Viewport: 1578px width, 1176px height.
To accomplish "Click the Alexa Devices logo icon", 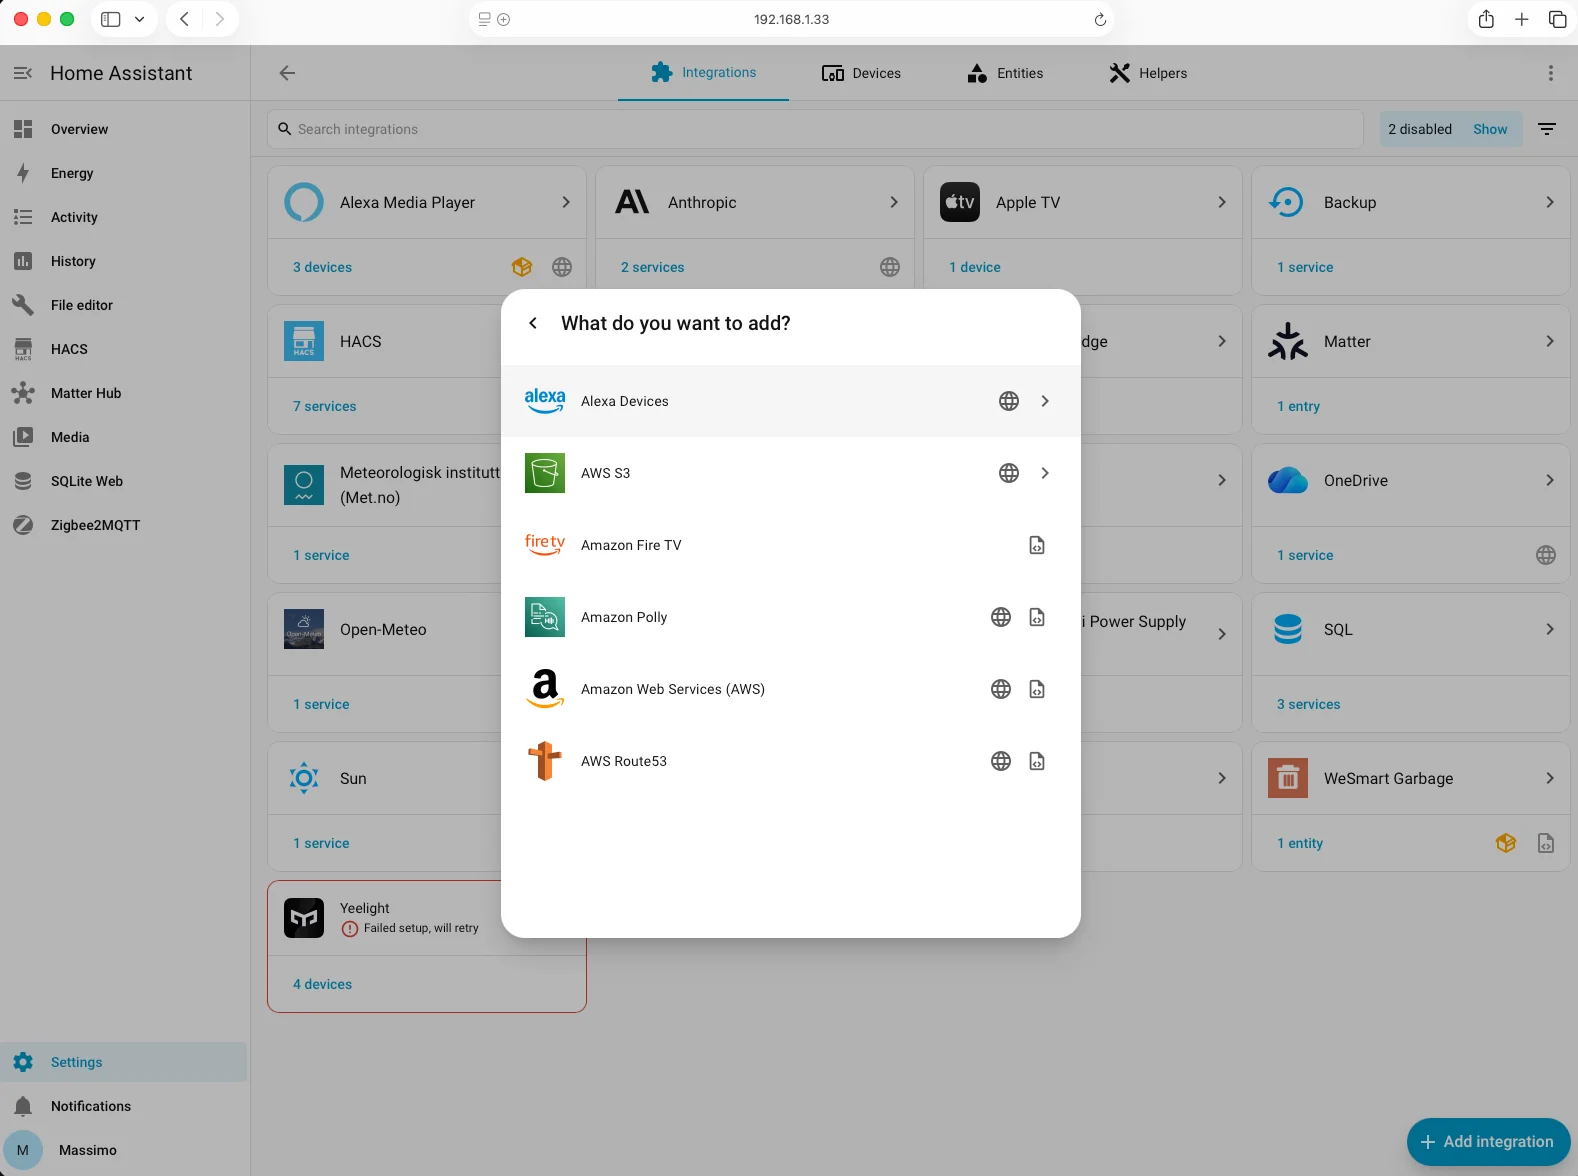I will 545,401.
